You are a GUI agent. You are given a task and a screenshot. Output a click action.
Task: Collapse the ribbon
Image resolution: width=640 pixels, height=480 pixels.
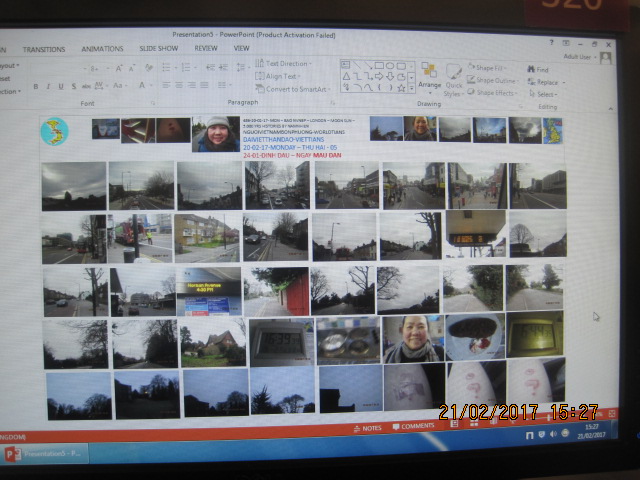tap(610, 109)
